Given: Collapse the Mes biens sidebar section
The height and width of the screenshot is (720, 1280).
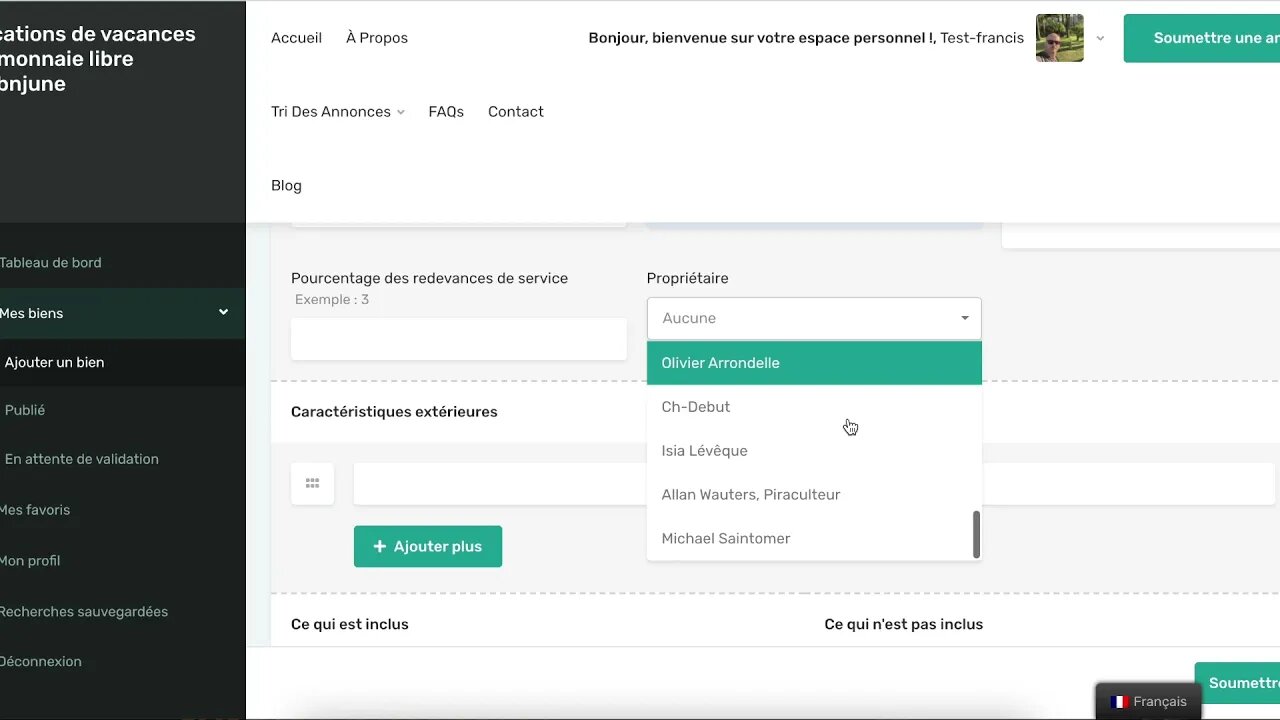Looking at the screenshot, I should (x=223, y=313).
